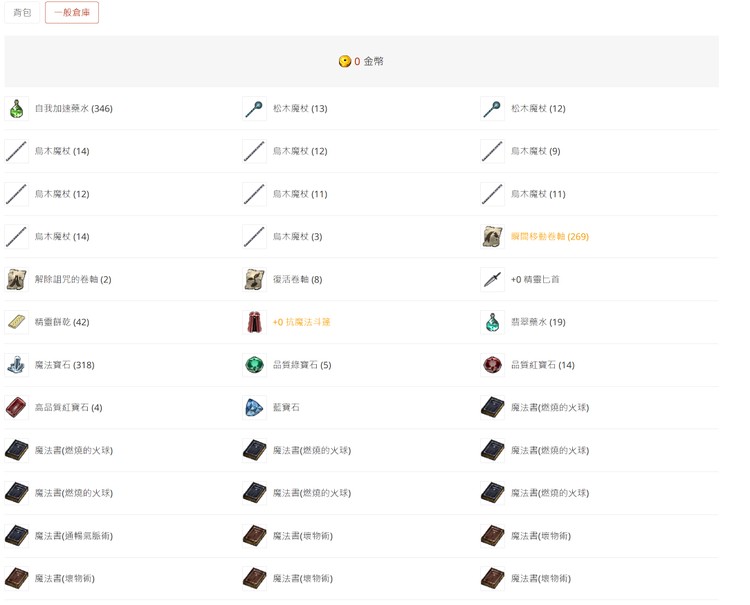Click the green potion icon for 自我加速藥水
750x605 pixels.
(17, 109)
